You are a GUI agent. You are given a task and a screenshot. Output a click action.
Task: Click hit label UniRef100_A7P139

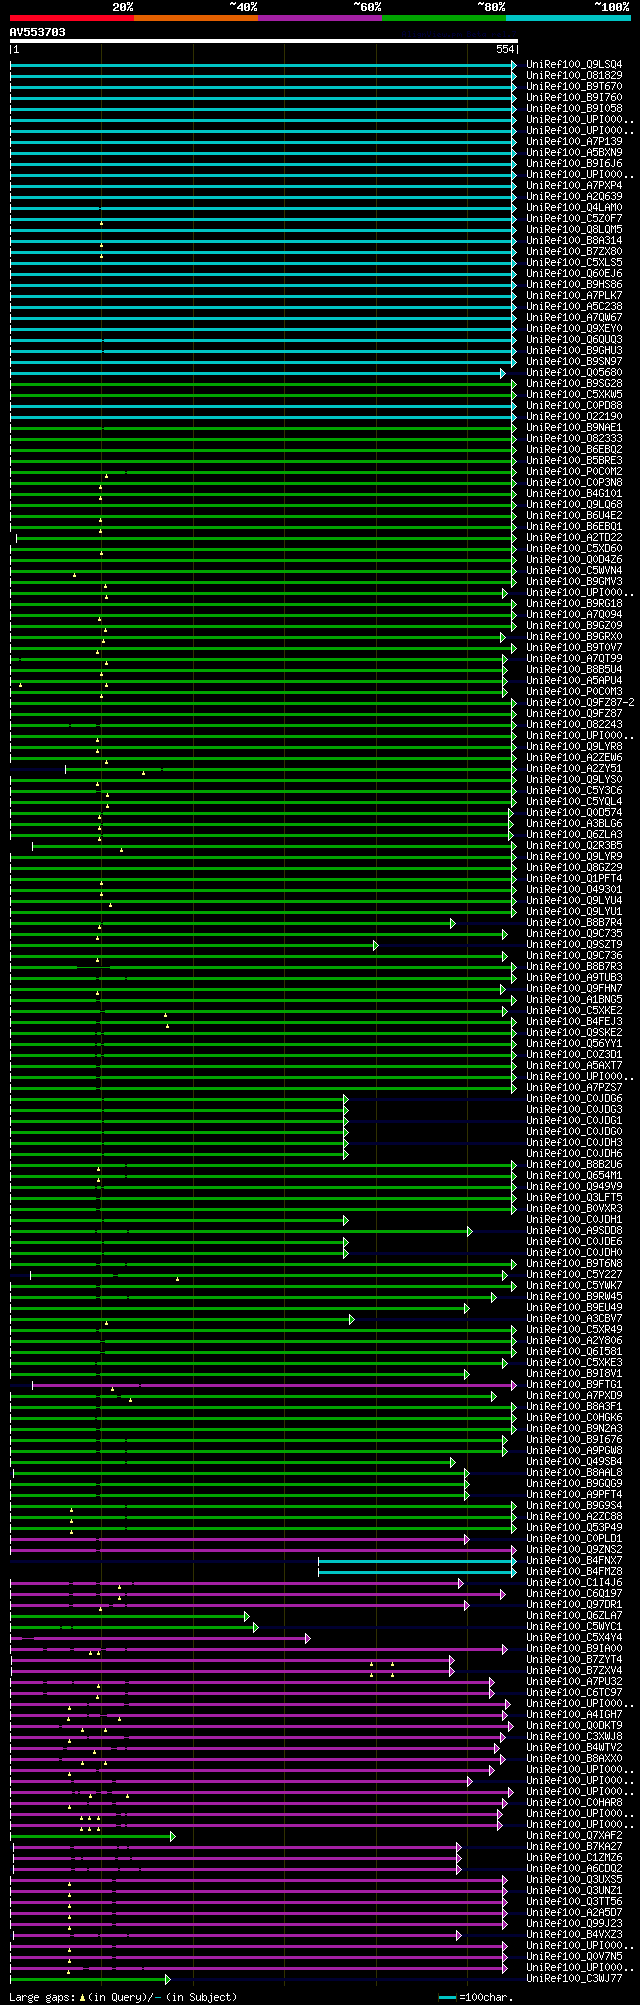click(574, 141)
